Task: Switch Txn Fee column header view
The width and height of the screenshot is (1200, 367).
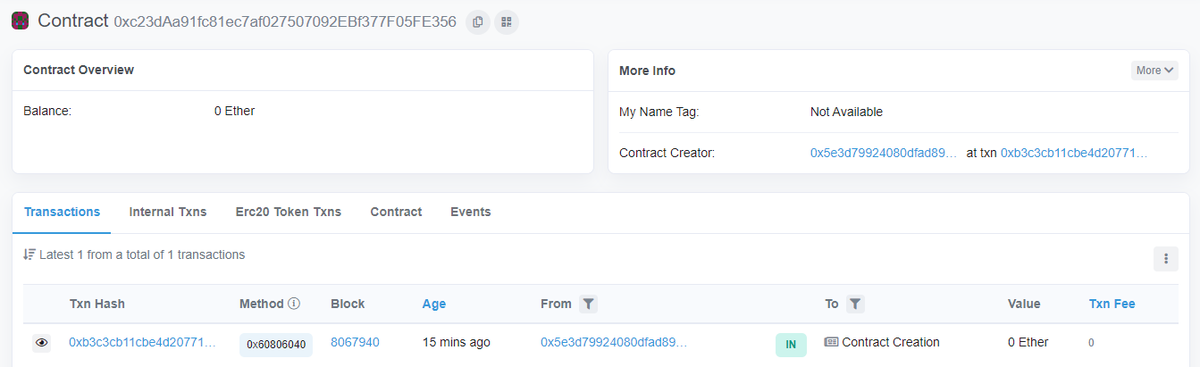Action: point(1112,303)
